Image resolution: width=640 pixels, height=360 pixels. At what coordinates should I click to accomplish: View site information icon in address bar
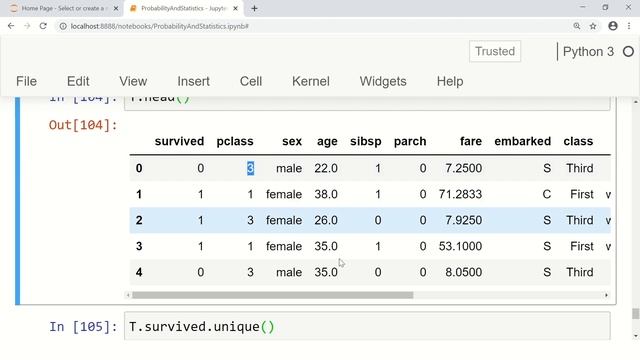[63, 26]
